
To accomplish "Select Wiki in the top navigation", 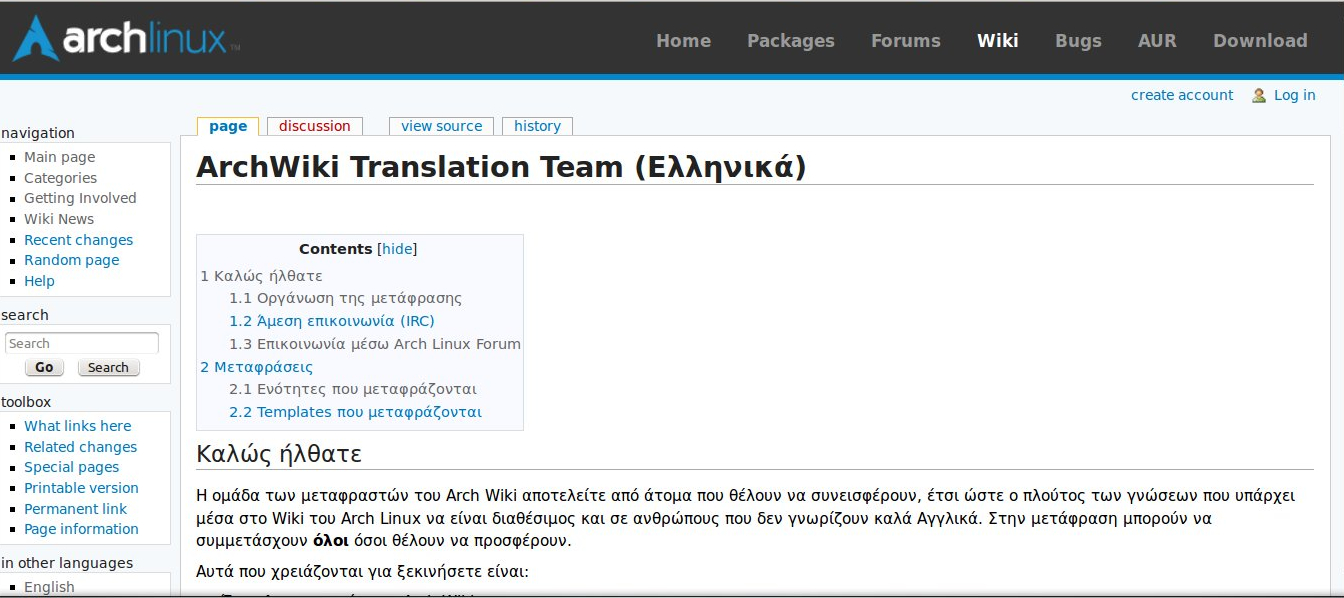I will pyautogui.click(x=997, y=41).
